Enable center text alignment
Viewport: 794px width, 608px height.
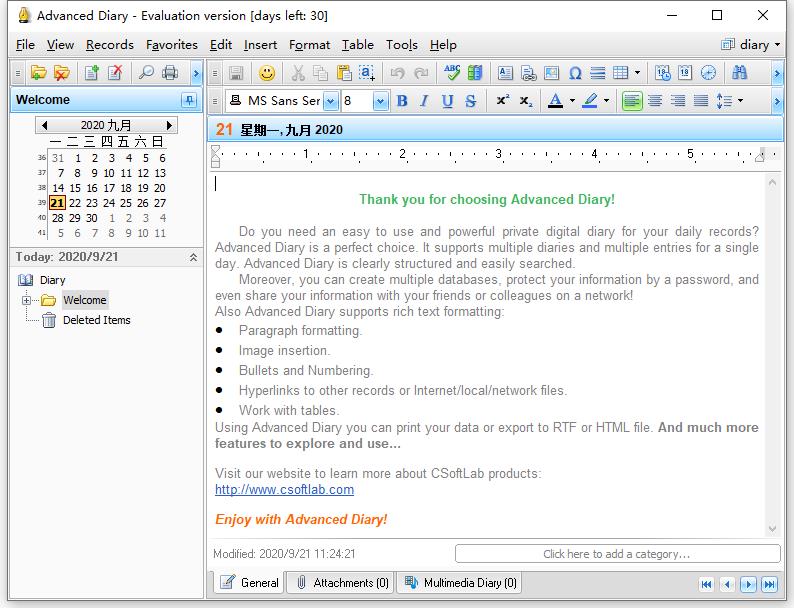coord(655,101)
